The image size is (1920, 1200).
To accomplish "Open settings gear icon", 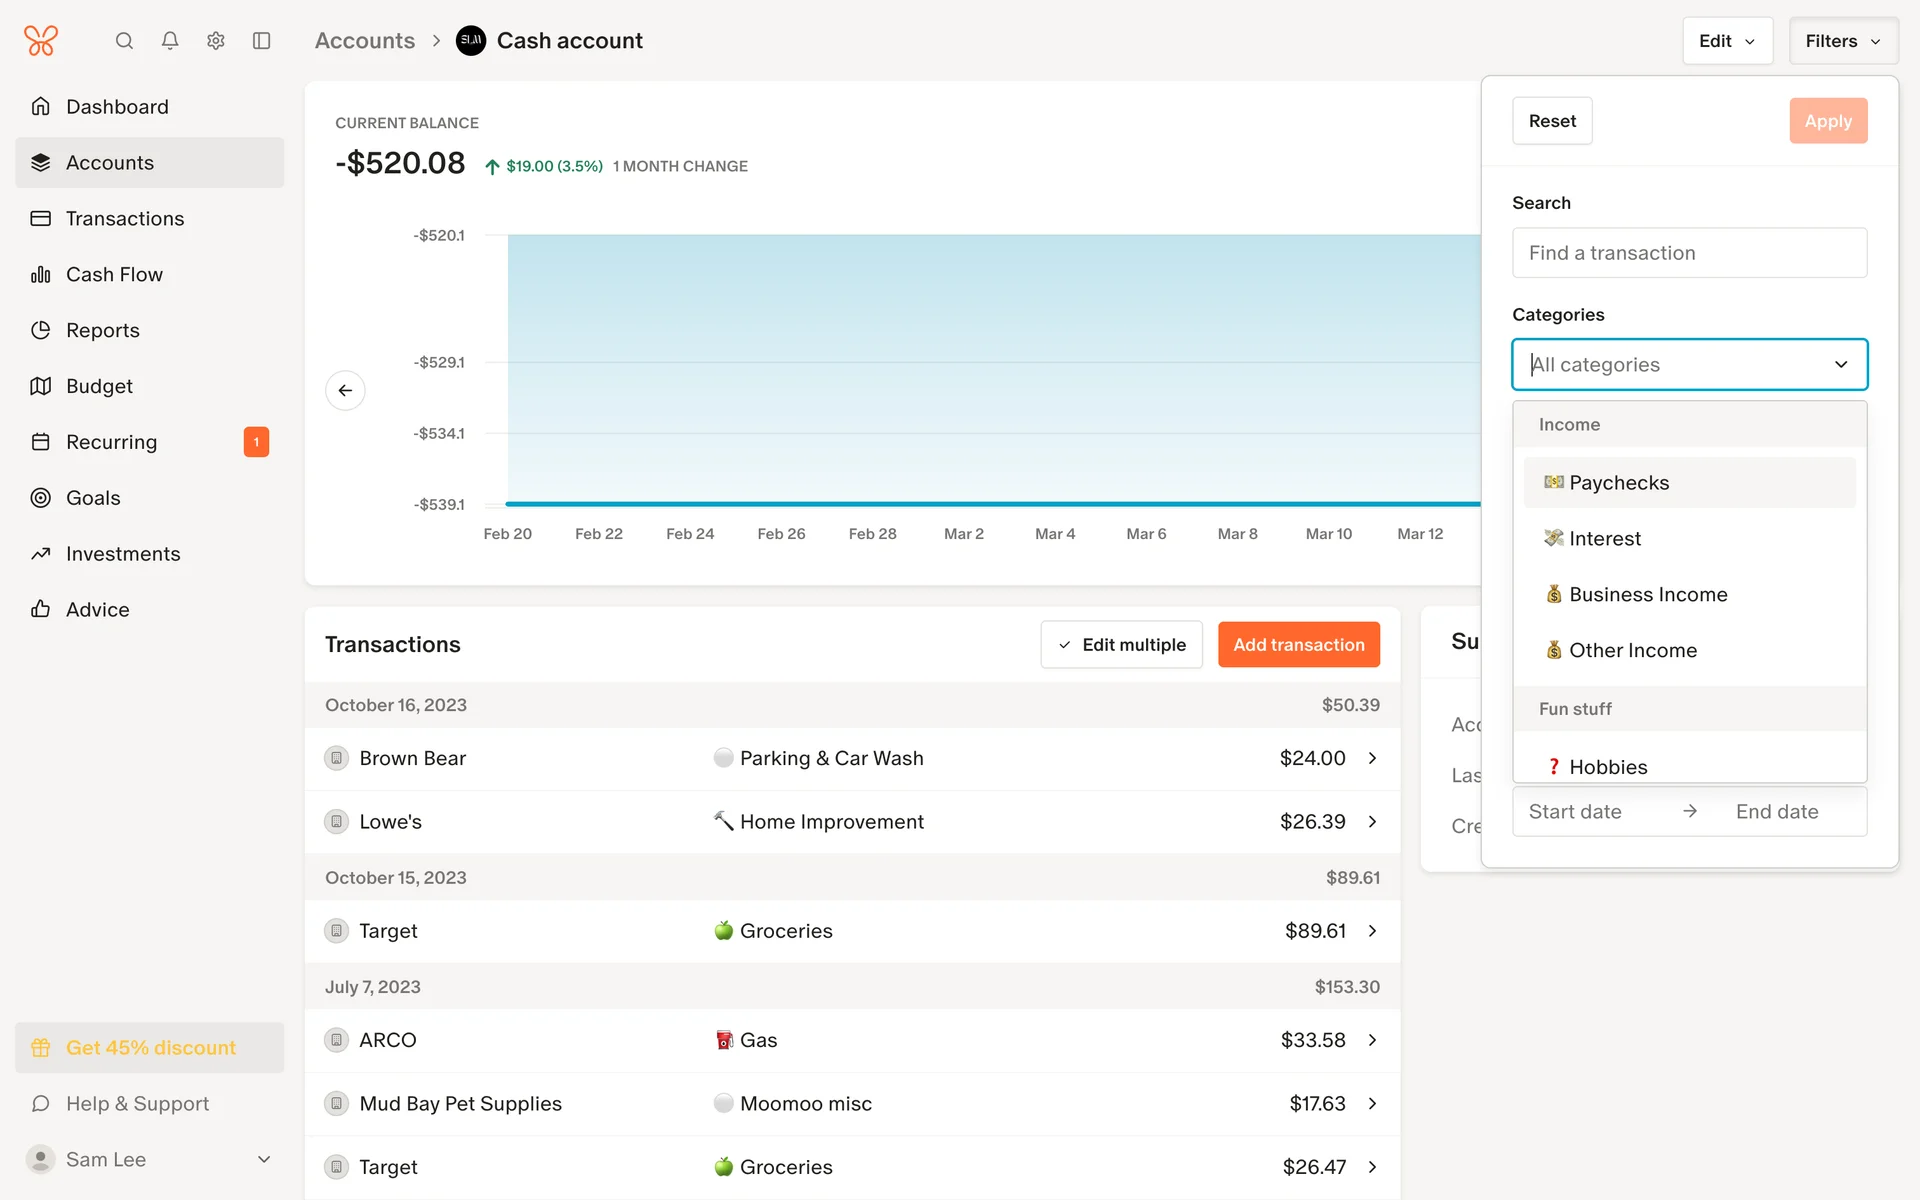I will [216, 41].
